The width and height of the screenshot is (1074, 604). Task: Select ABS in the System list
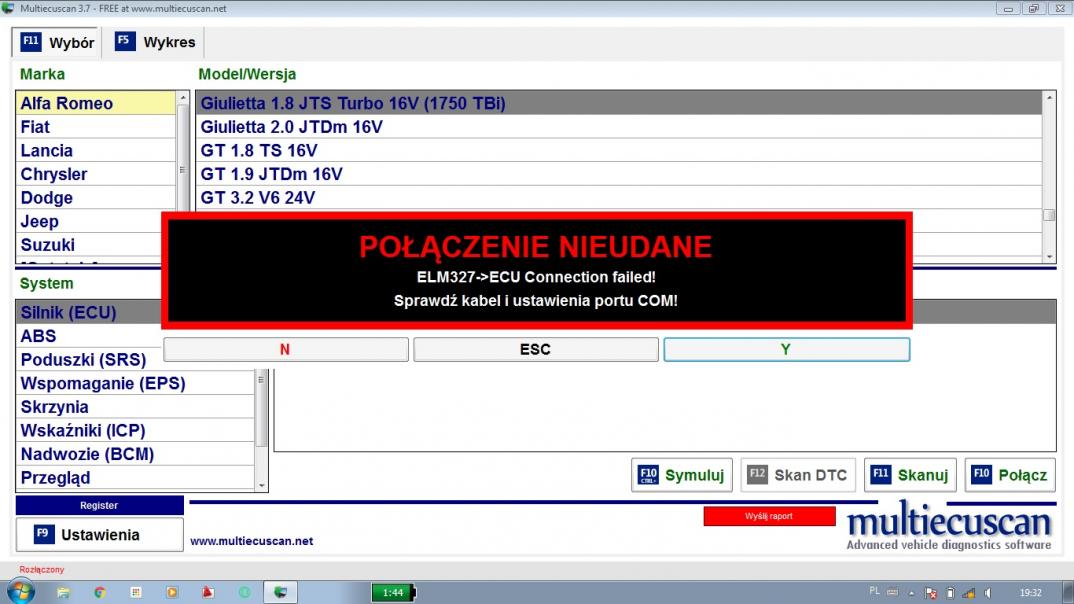89,336
